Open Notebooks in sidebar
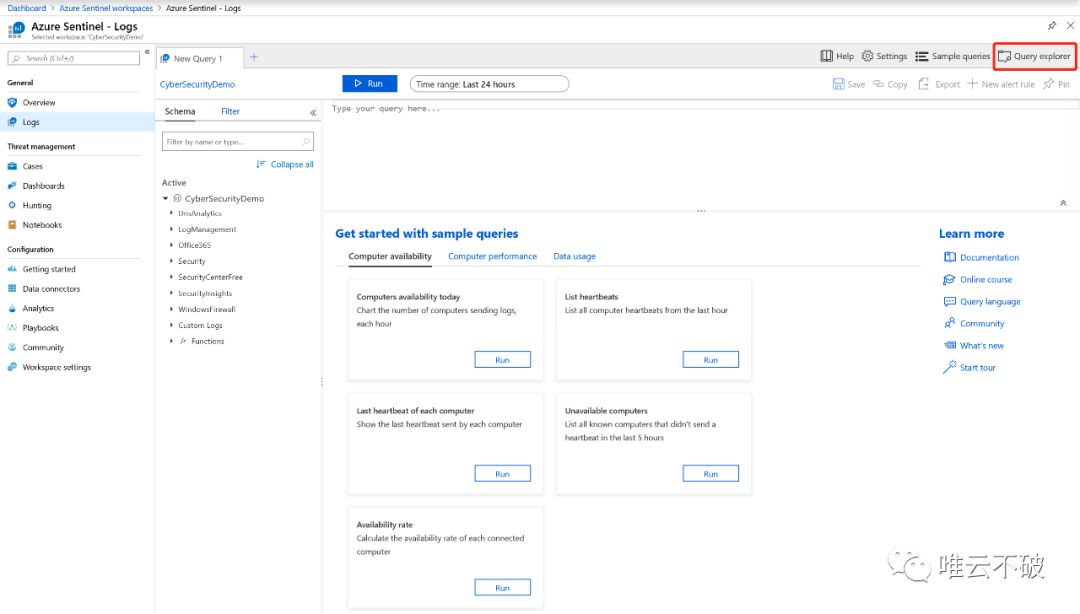 tap(42, 225)
